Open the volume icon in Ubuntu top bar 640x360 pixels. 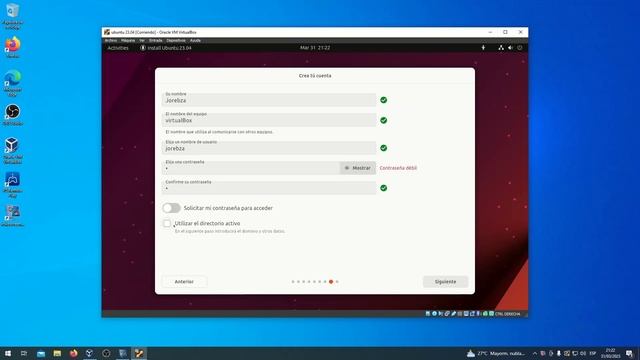[510, 48]
